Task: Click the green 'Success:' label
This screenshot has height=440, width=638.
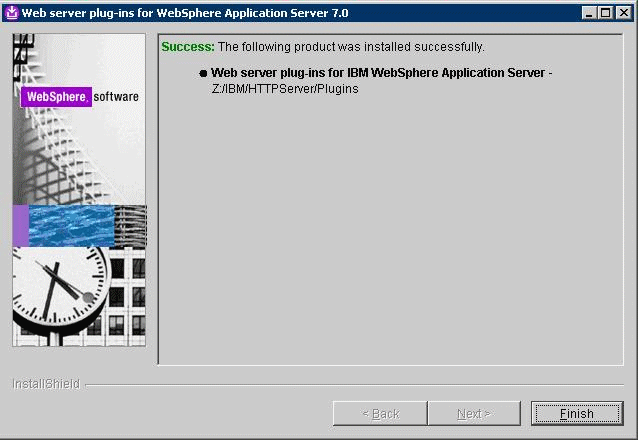Action: 188,47
